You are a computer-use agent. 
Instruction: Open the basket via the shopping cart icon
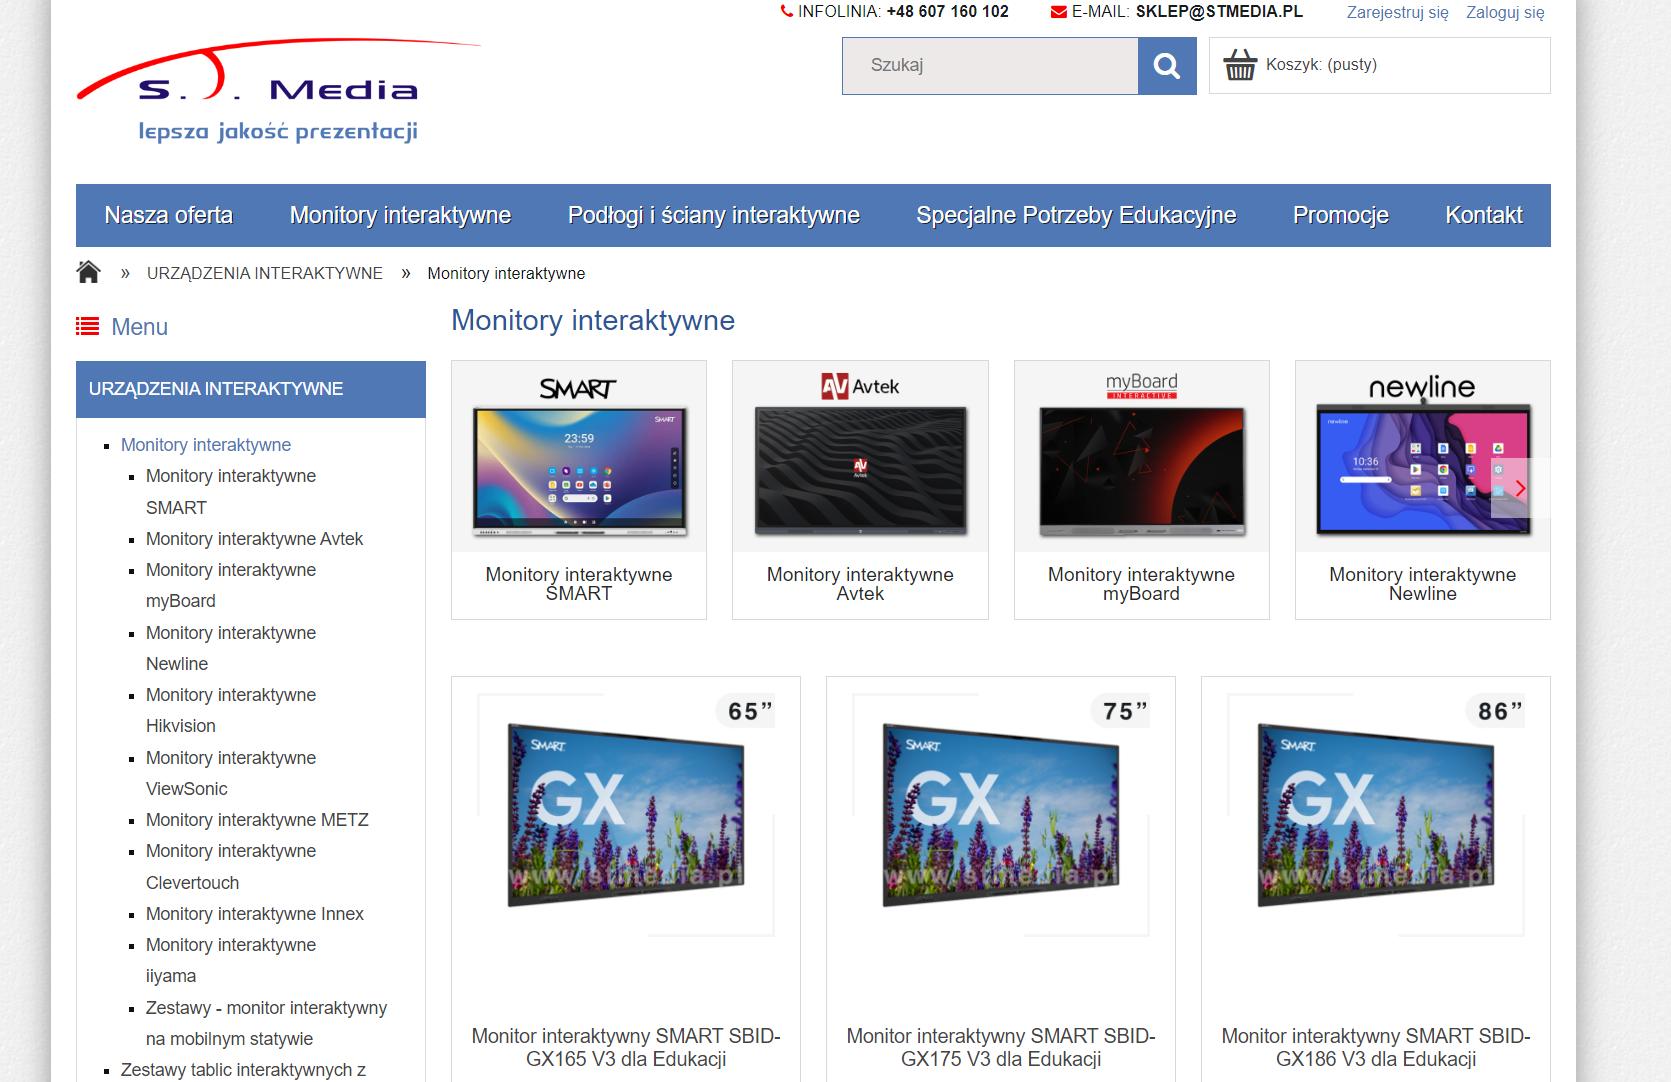(1241, 64)
